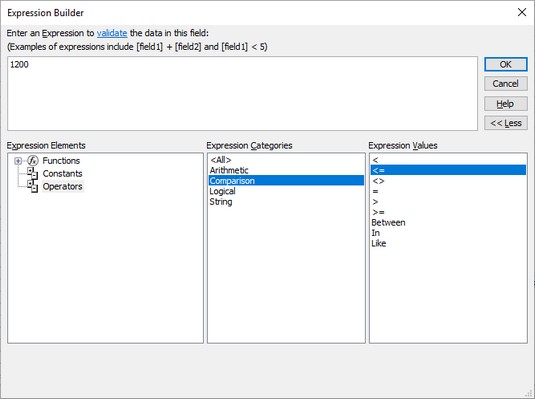Select the <> operator value
This screenshot has height=399, width=535.
point(448,181)
